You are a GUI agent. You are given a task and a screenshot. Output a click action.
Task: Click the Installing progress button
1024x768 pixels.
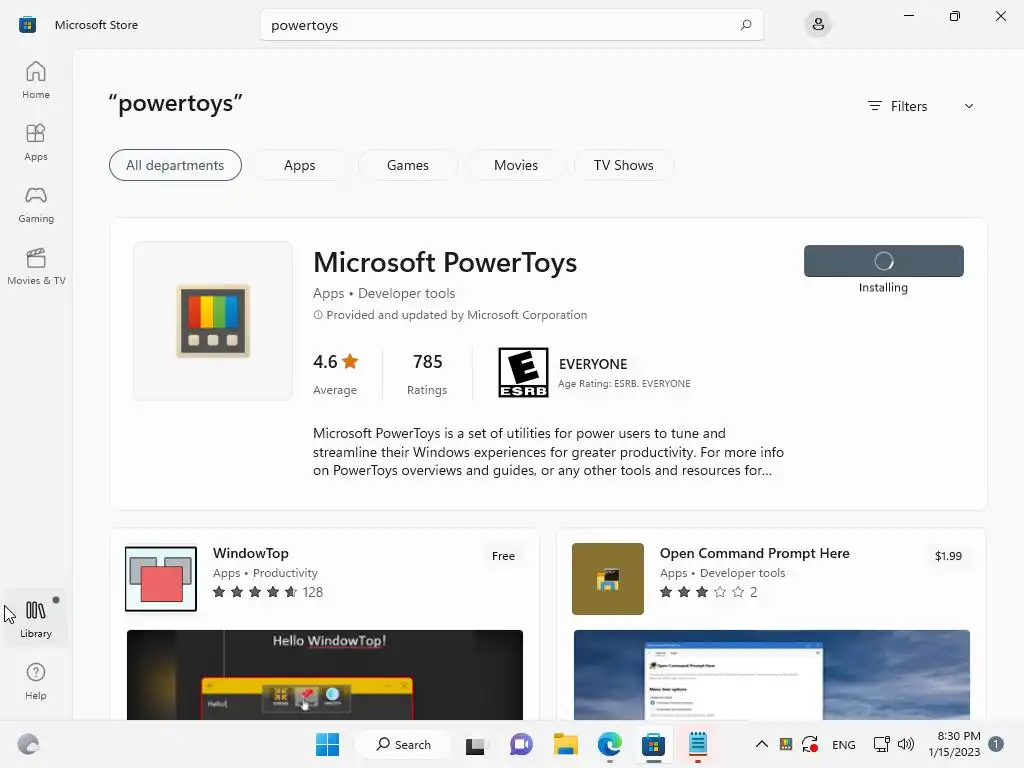tap(884, 261)
